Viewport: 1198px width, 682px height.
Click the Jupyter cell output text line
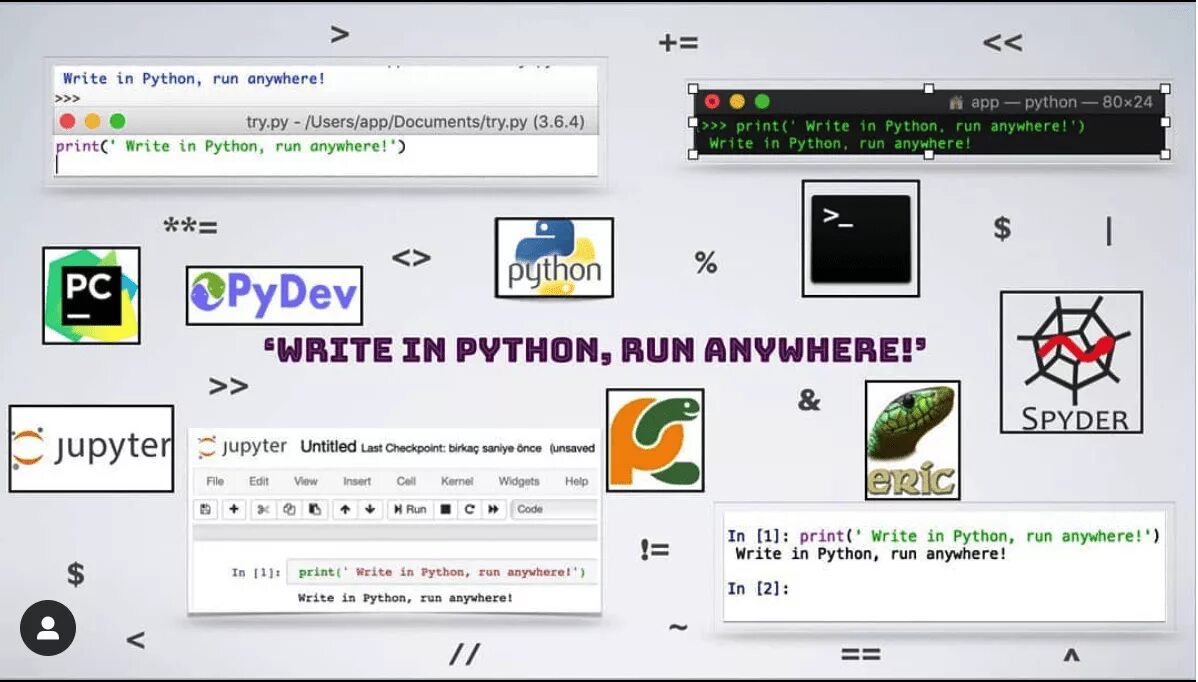coord(405,598)
